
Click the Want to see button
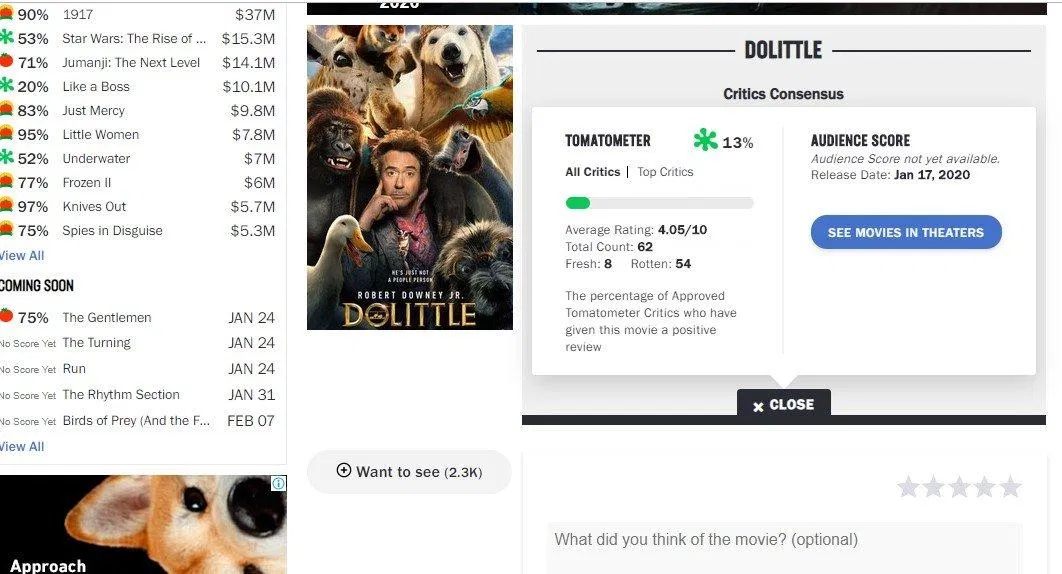click(x=409, y=472)
